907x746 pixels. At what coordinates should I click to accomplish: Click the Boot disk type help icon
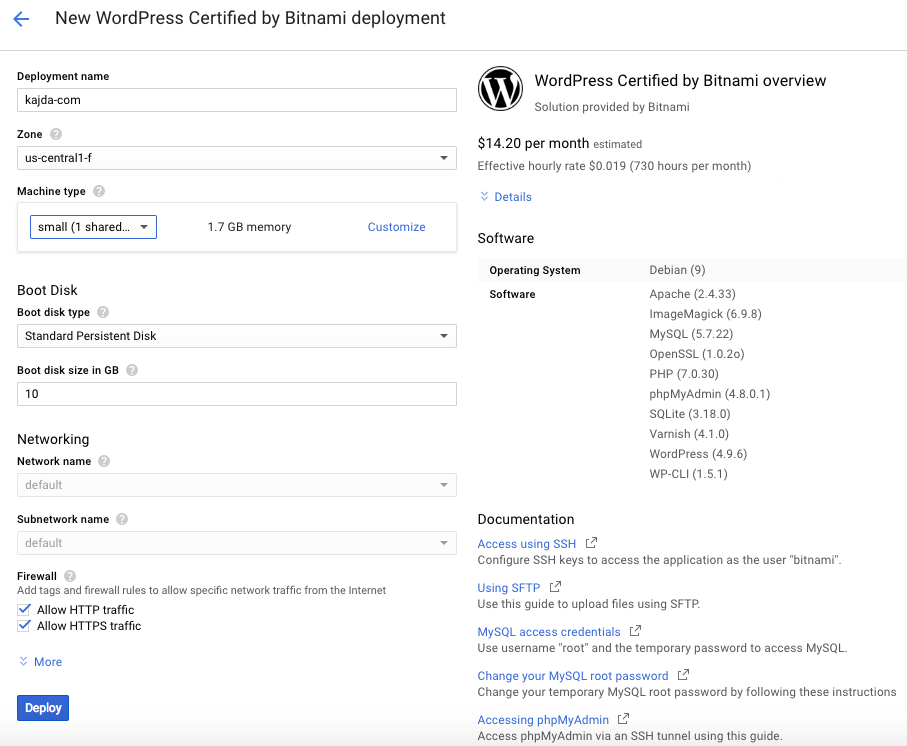click(103, 312)
